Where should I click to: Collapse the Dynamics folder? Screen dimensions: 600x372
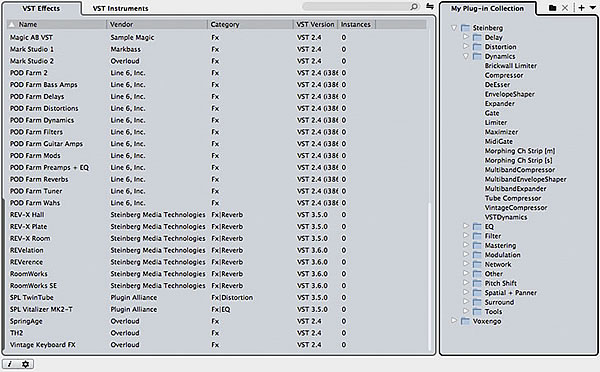466,56
